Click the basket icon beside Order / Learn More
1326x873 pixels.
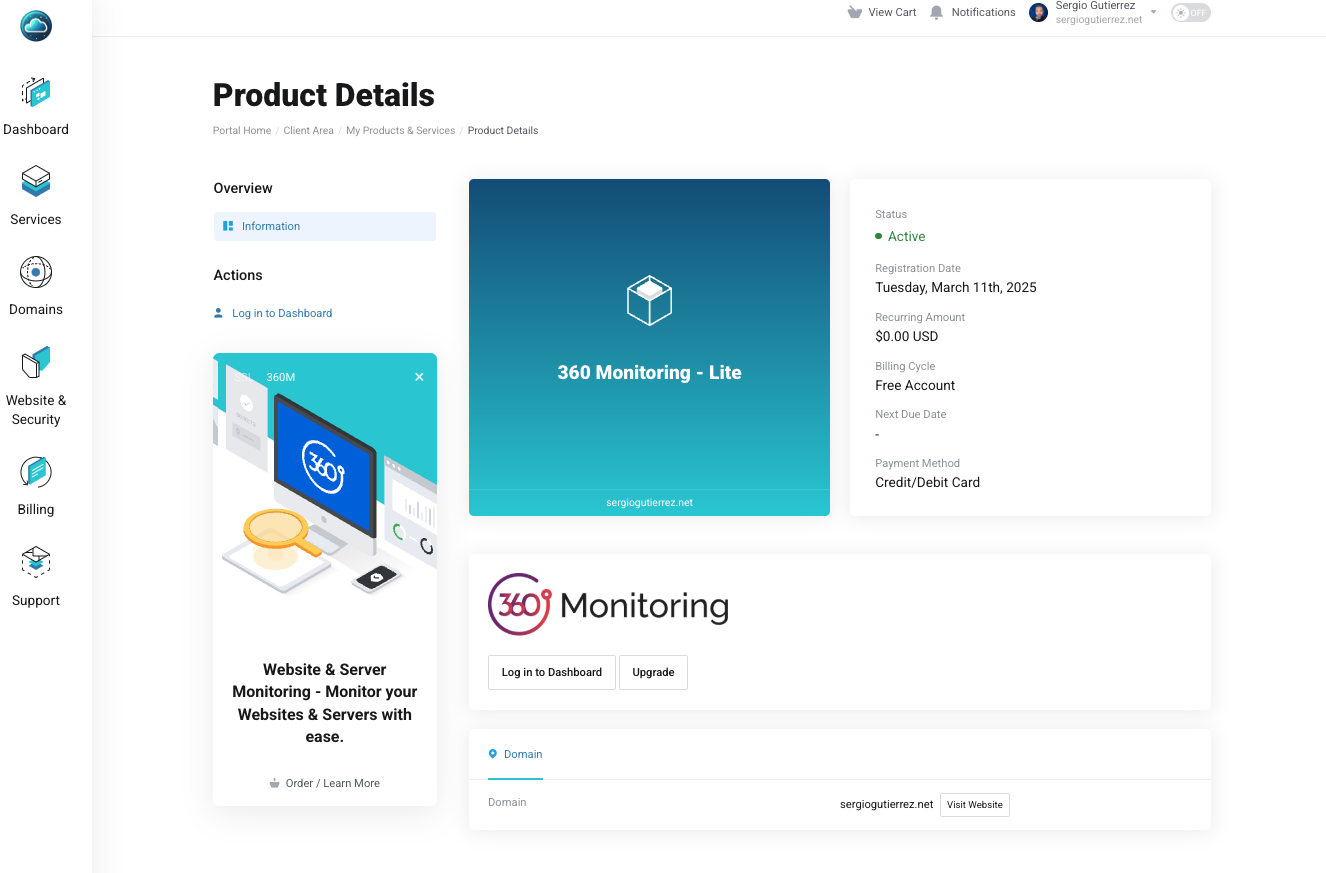pos(274,783)
